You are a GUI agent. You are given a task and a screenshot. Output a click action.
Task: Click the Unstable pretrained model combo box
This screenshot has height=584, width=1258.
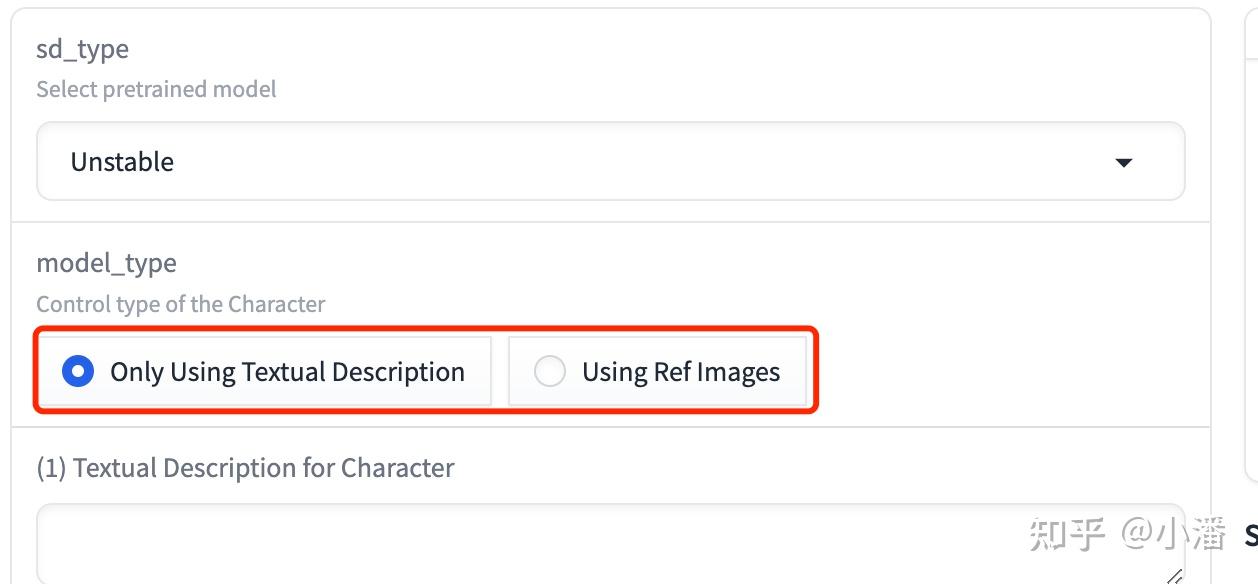point(610,161)
